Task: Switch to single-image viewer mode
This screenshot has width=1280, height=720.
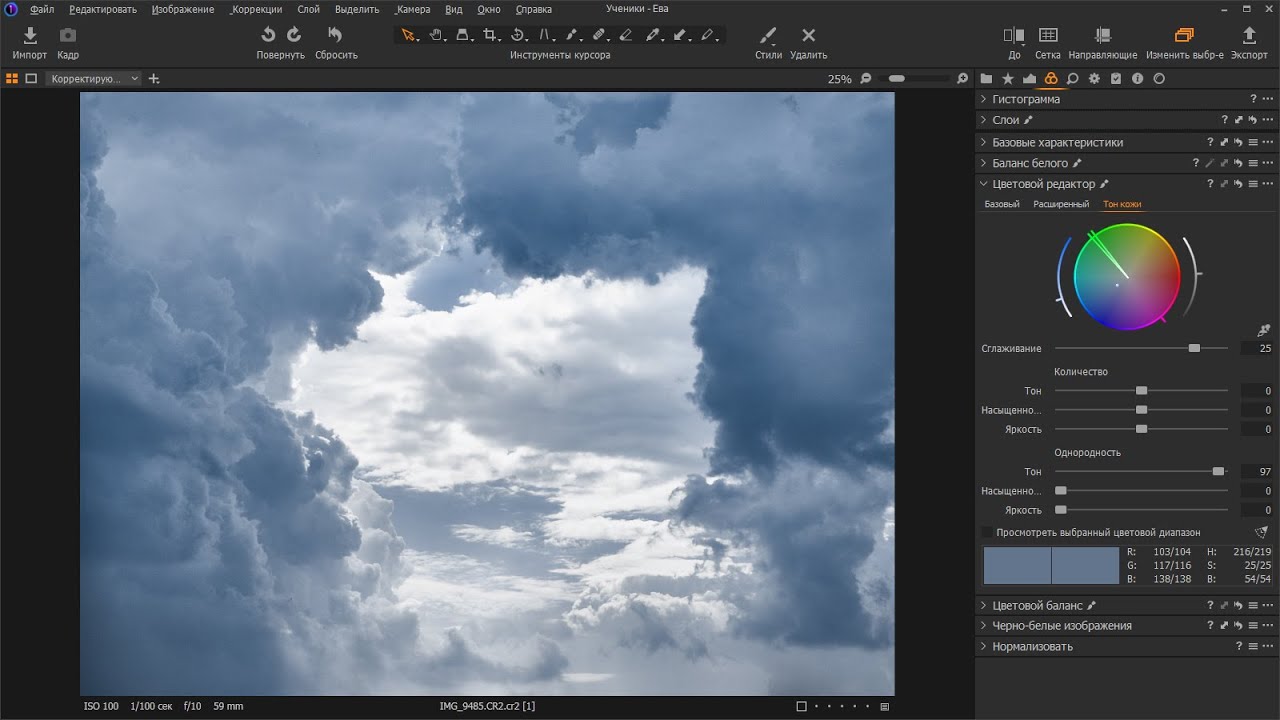Action: pos(31,78)
